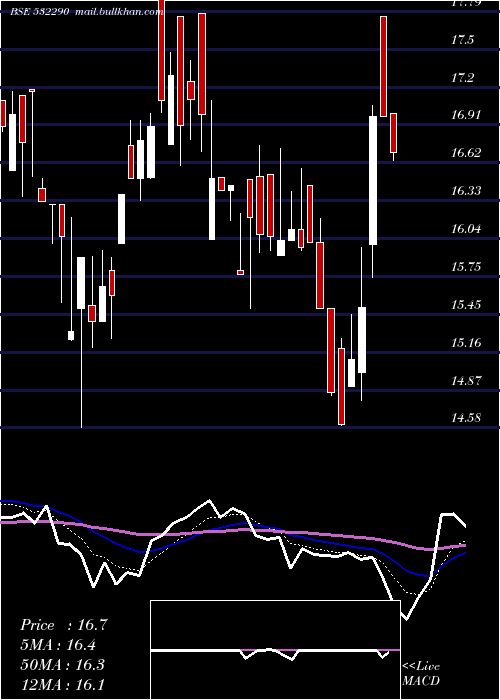Click the Price : 16.7 readout
The image size is (500, 700).
64,625
